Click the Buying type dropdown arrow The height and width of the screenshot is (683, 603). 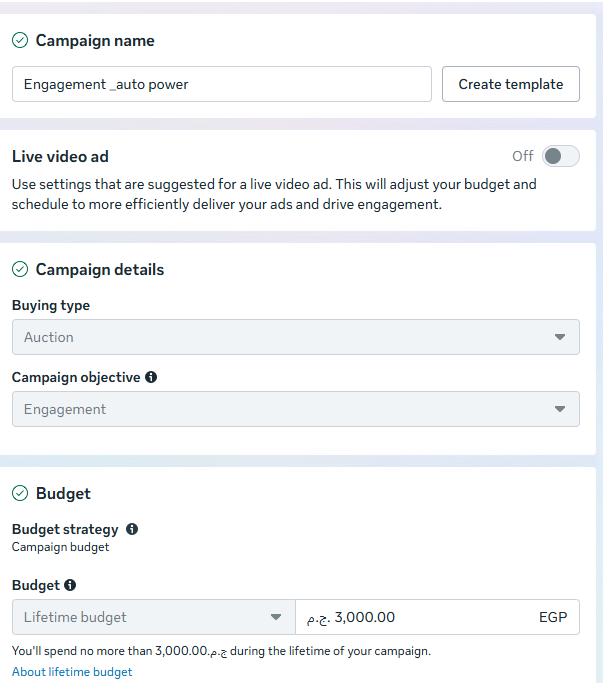[560, 337]
